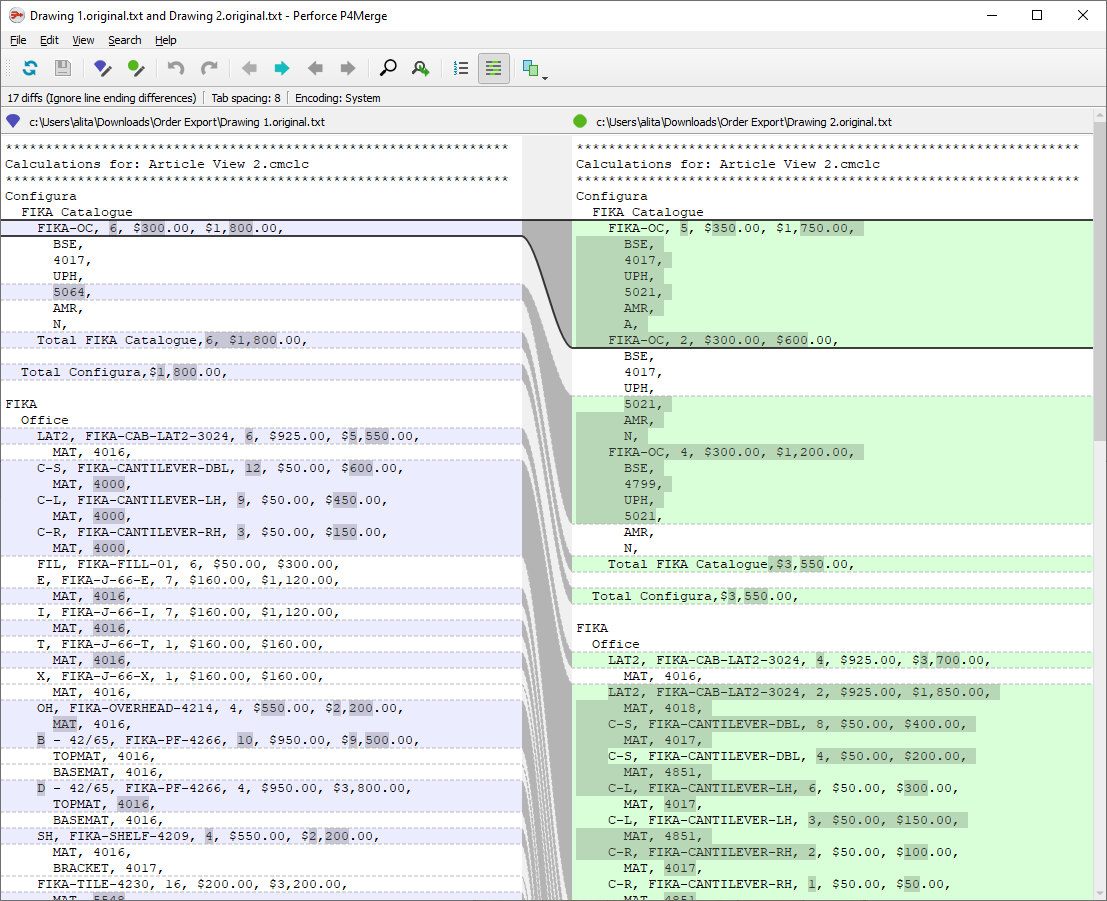
Task: Click the '5064,' line in the left pane
Action: pyautogui.click(x=72, y=292)
